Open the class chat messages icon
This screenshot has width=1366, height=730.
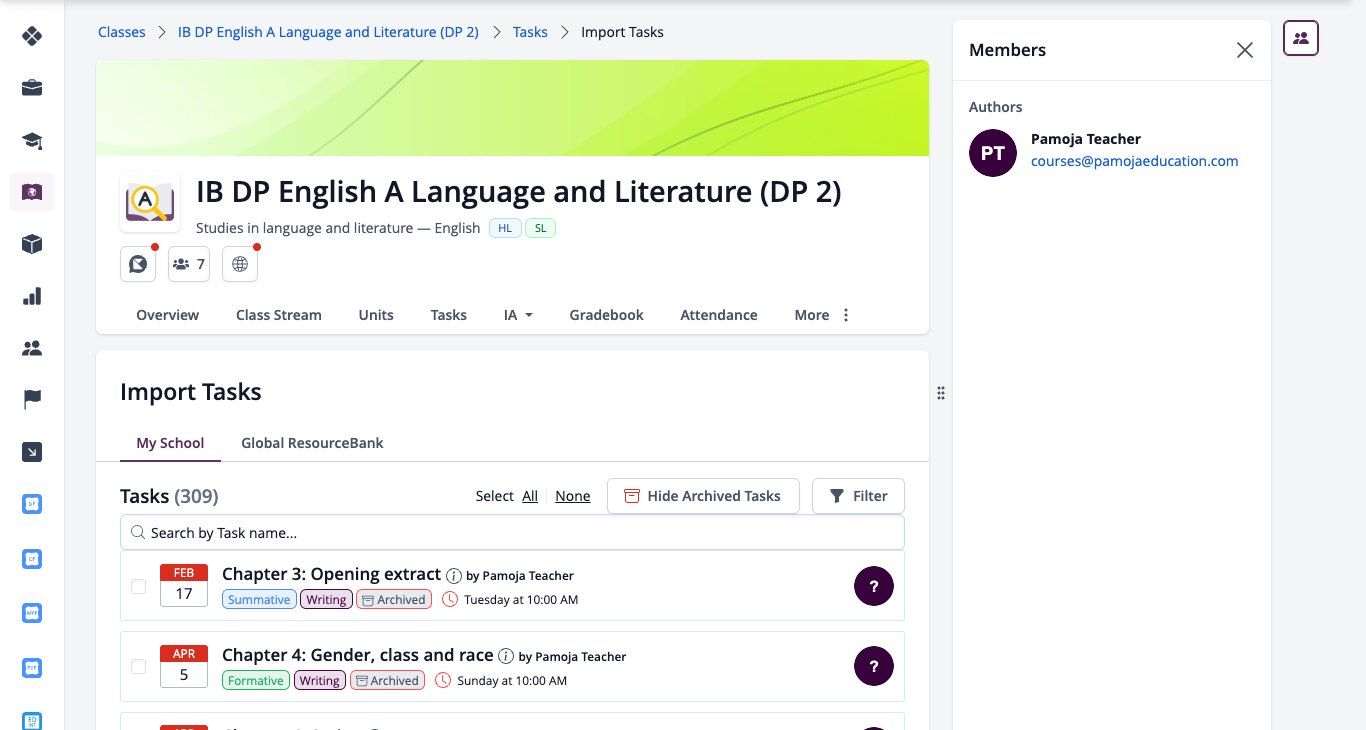(x=138, y=264)
